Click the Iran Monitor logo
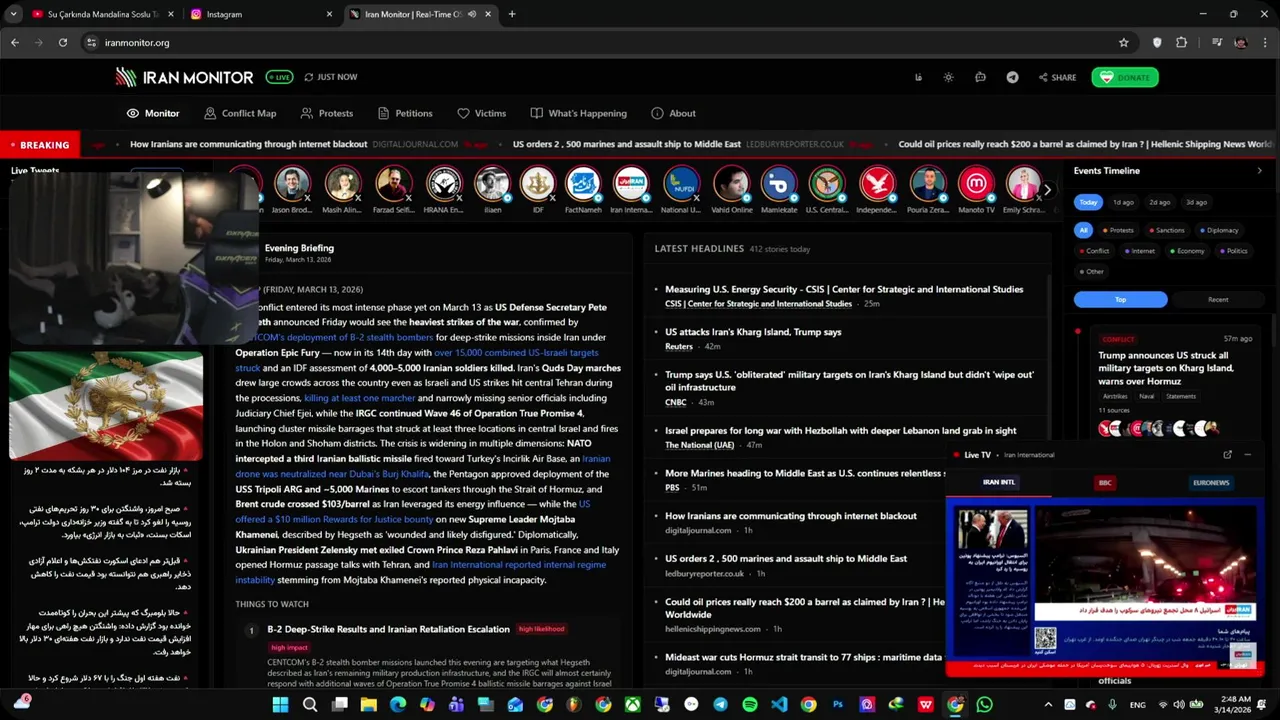 tap(184, 77)
